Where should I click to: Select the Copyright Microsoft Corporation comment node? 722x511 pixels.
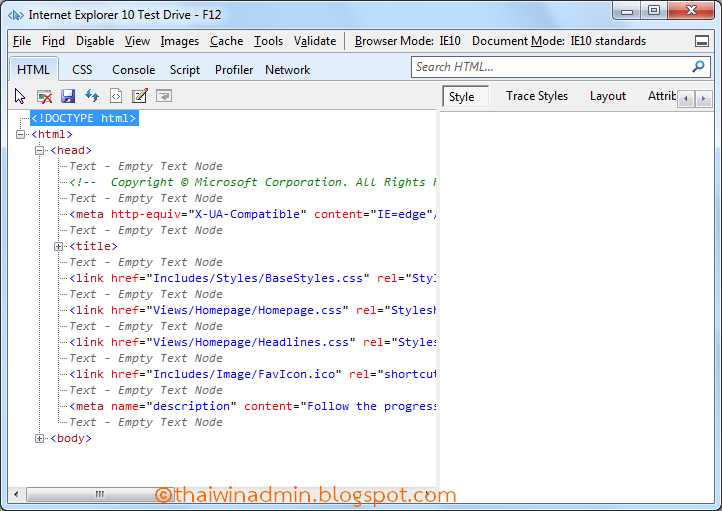pyautogui.click(x=252, y=182)
